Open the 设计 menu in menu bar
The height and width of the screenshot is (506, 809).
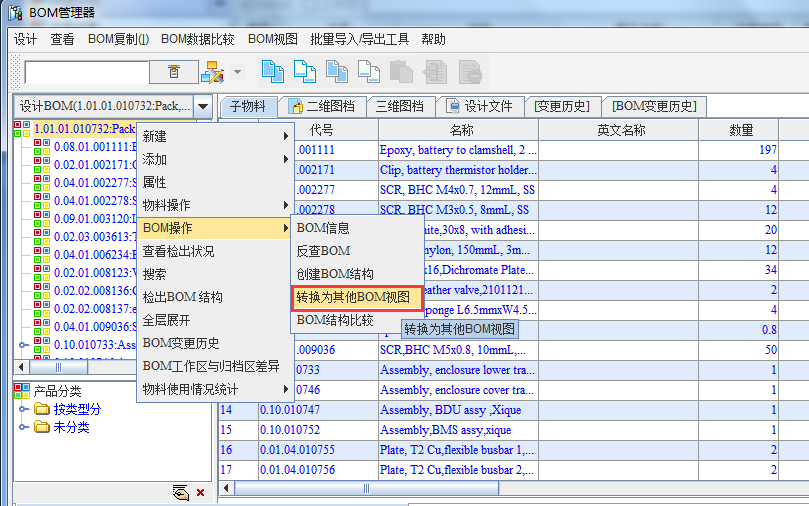[25, 39]
